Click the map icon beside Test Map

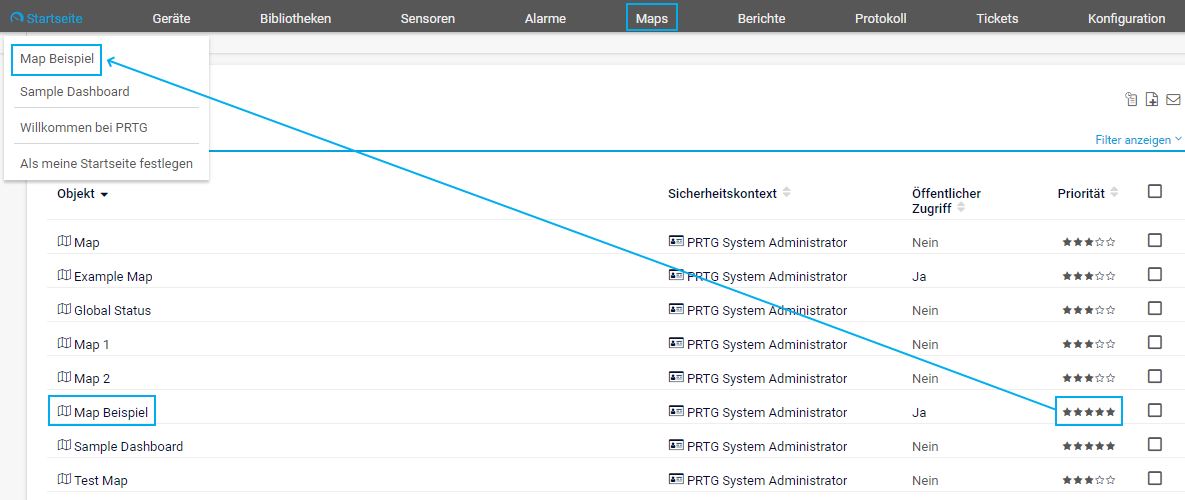click(x=65, y=480)
